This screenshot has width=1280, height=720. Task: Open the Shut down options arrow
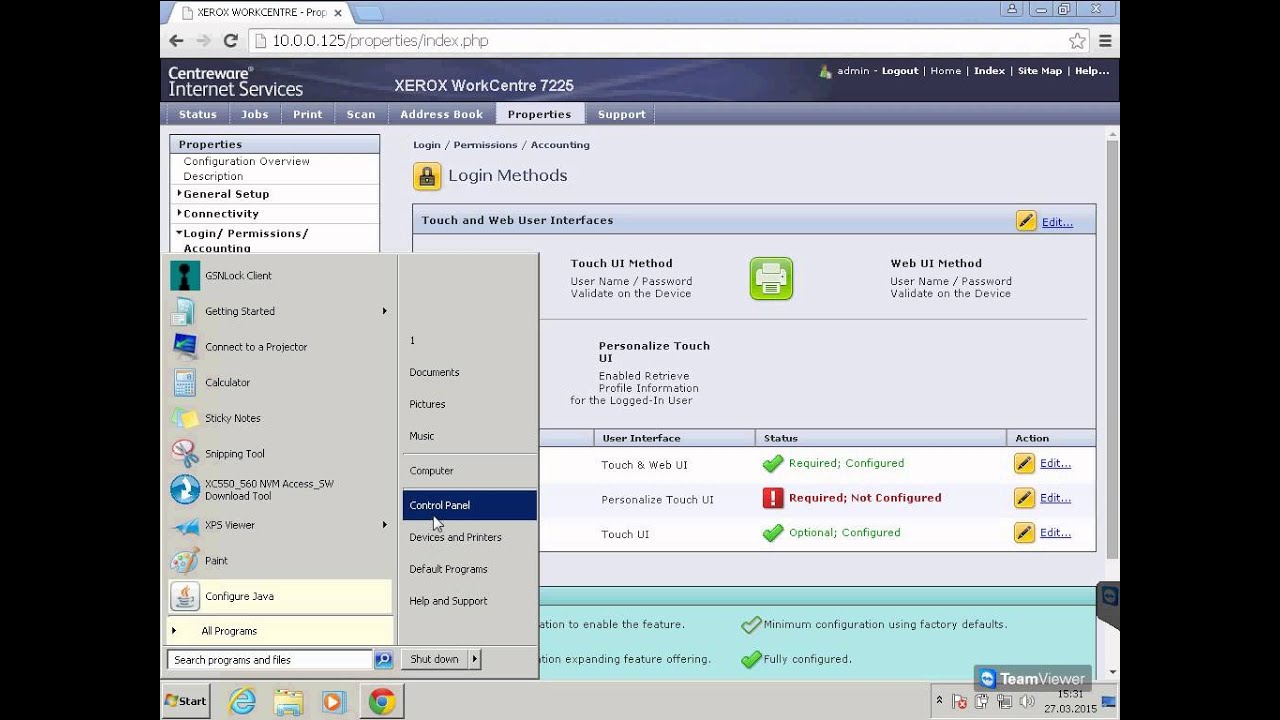(474, 659)
